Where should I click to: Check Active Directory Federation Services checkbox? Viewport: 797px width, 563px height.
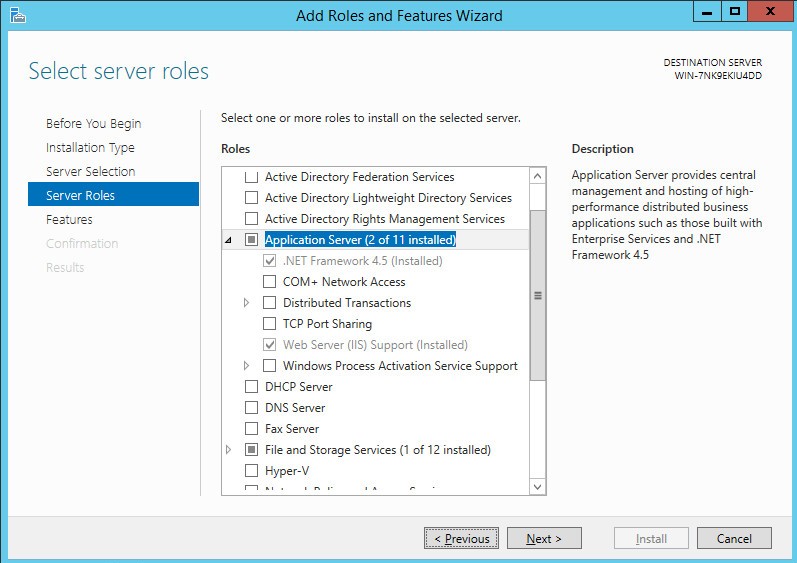point(251,177)
